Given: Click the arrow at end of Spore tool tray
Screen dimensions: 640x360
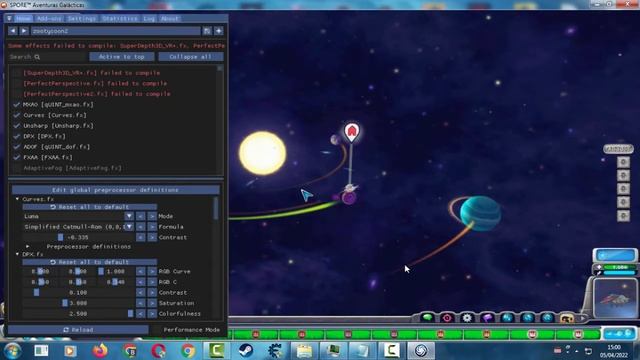Looking at the screenshot, I should click(582, 318).
